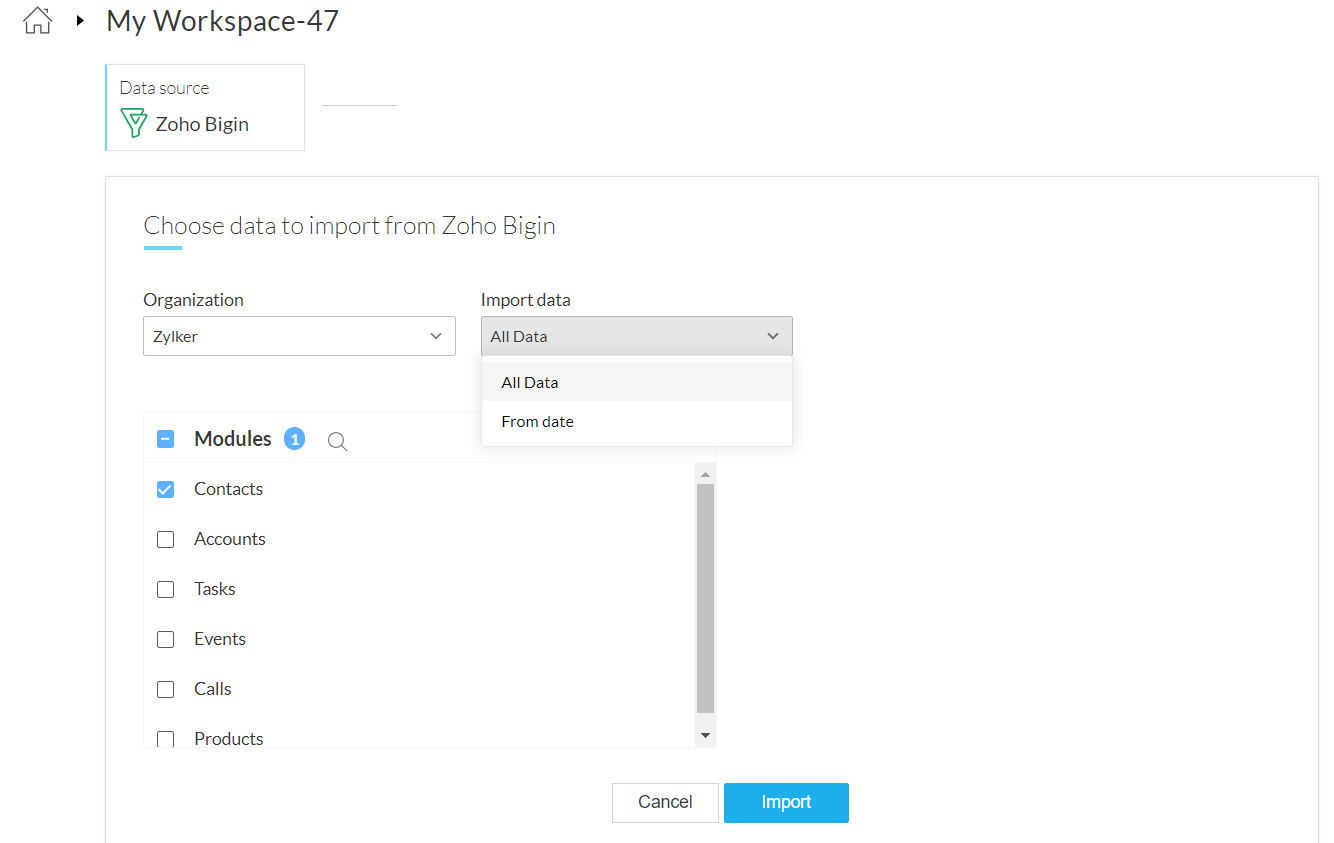Tick the Events module checkbox
The image size is (1334, 843).
click(x=166, y=639)
